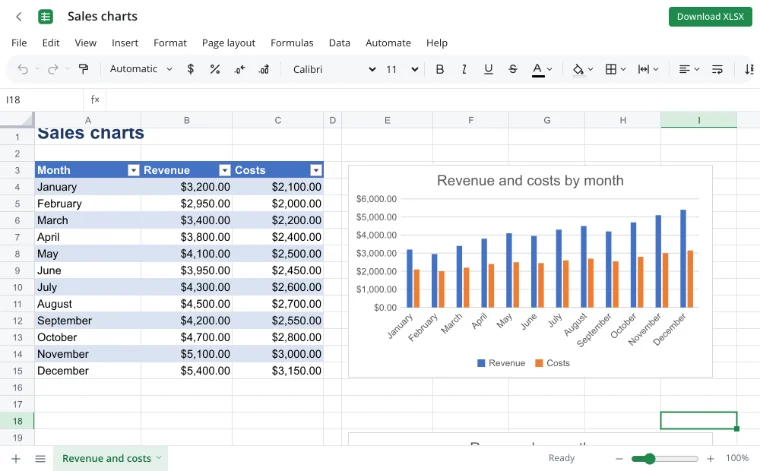Click the Revenue legend entry in the chart
The image size is (760, 471).
(501, 363)
